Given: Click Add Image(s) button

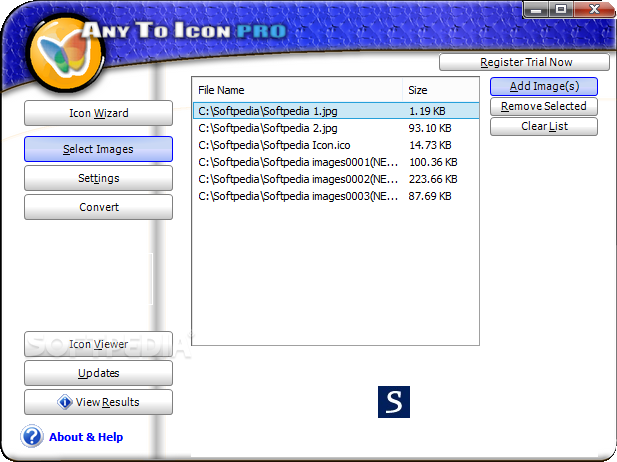Looking at the screenshot, I should pyautogui.click(x=544, y=87).
